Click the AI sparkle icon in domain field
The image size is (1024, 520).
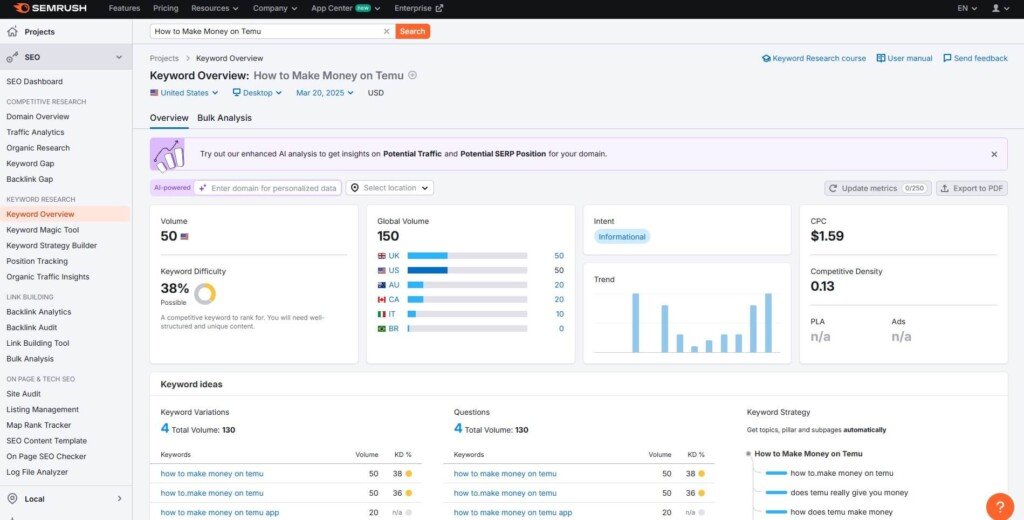tap(202, 188)
